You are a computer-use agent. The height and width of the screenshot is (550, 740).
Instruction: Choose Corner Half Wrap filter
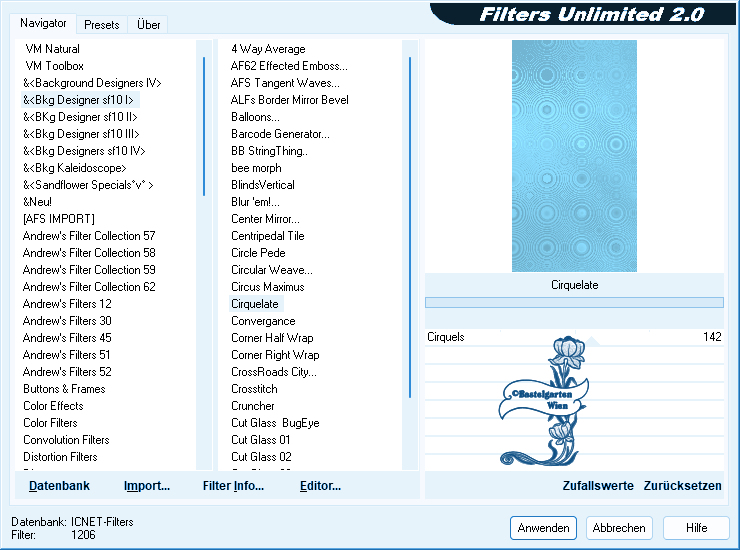pyautogui.click(x=272, y=338)
